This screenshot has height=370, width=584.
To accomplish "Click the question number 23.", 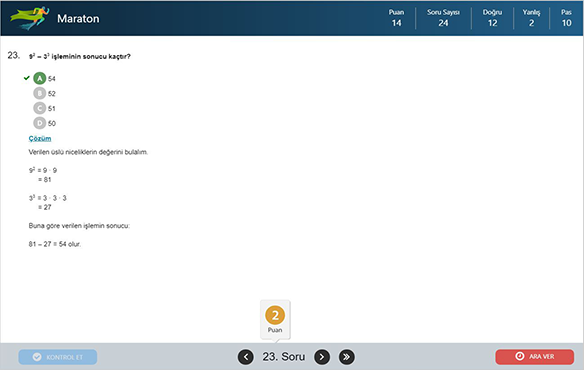I will click(x=13, y=56).
